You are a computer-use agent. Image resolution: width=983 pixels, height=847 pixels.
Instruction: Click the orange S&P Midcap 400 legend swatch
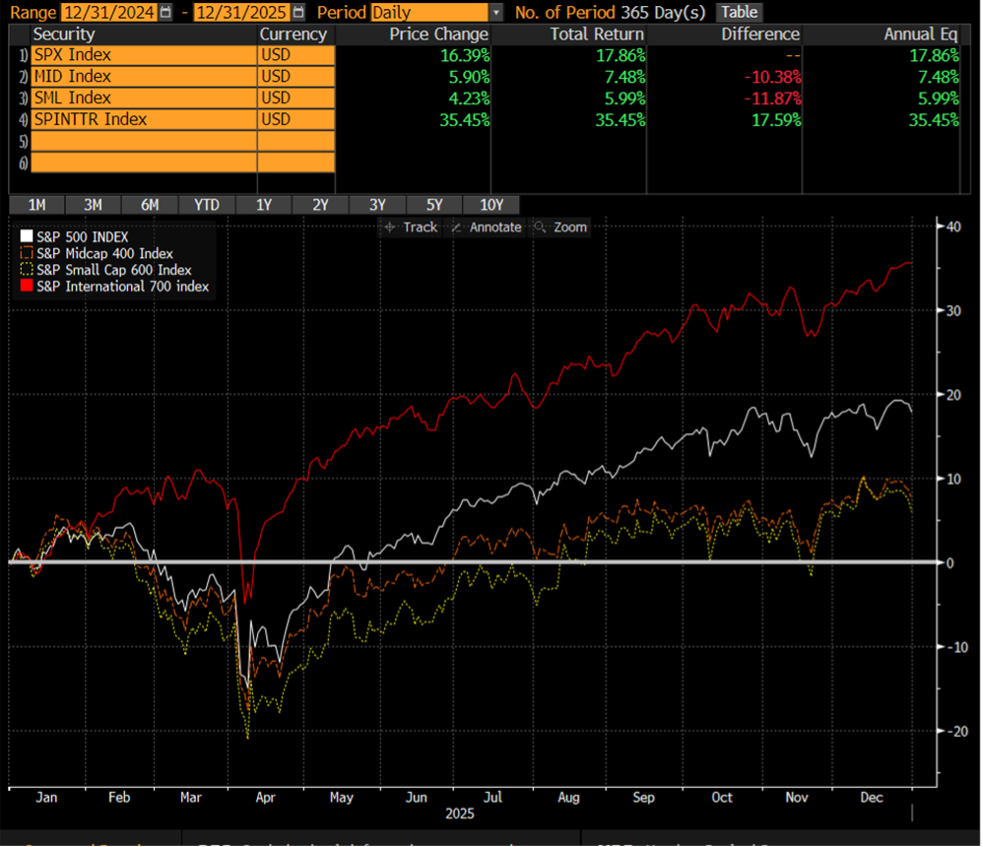(x=26, y=253)
